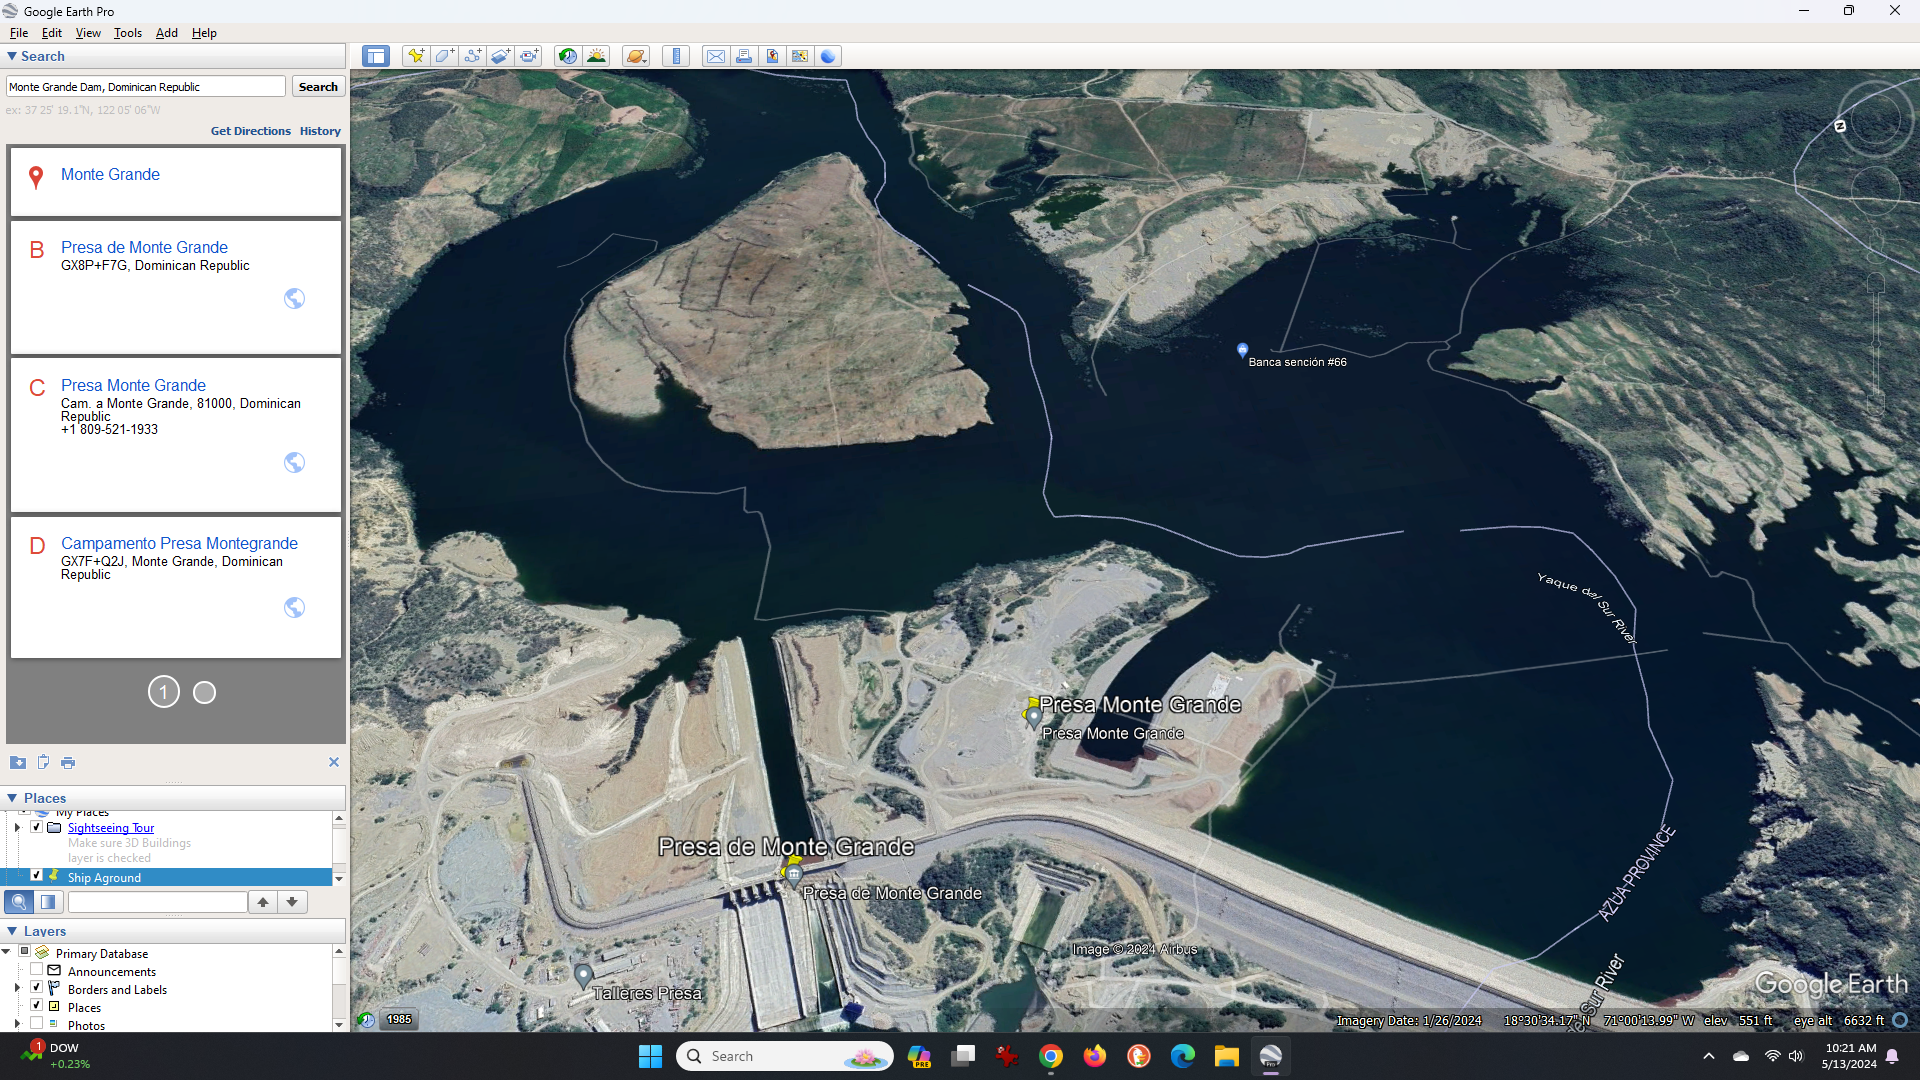Disable the Borders and Labels layer
This screenshot has height=1080, width=1920.
click(37, 988)
